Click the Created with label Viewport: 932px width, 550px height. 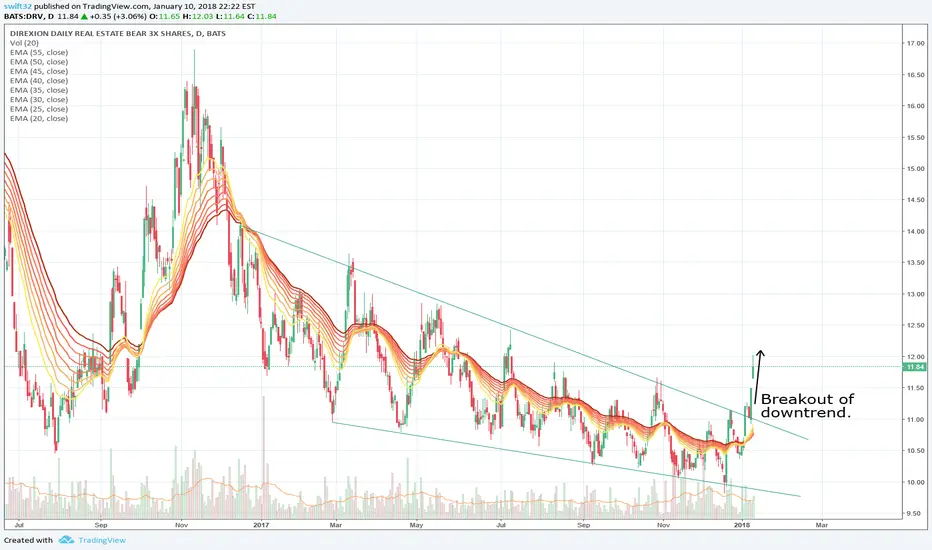[29, 540]
